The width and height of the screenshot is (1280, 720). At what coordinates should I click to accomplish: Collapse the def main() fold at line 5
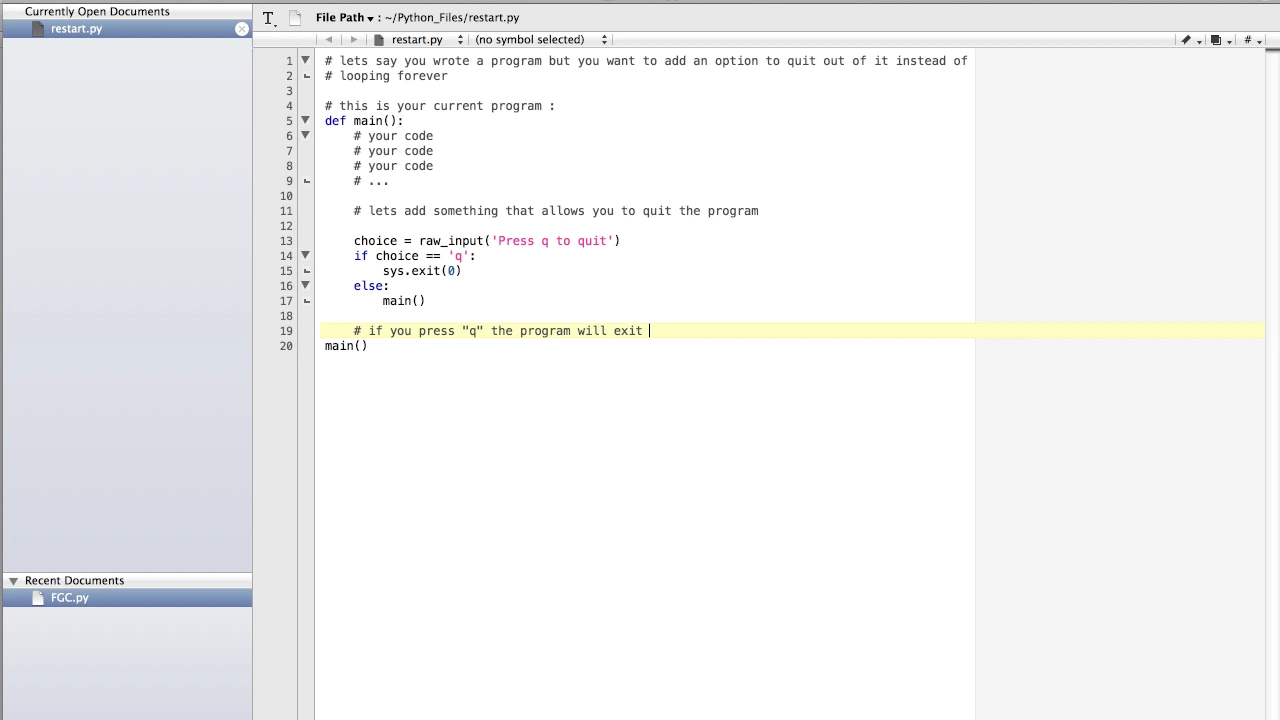(x=306, y=120)
